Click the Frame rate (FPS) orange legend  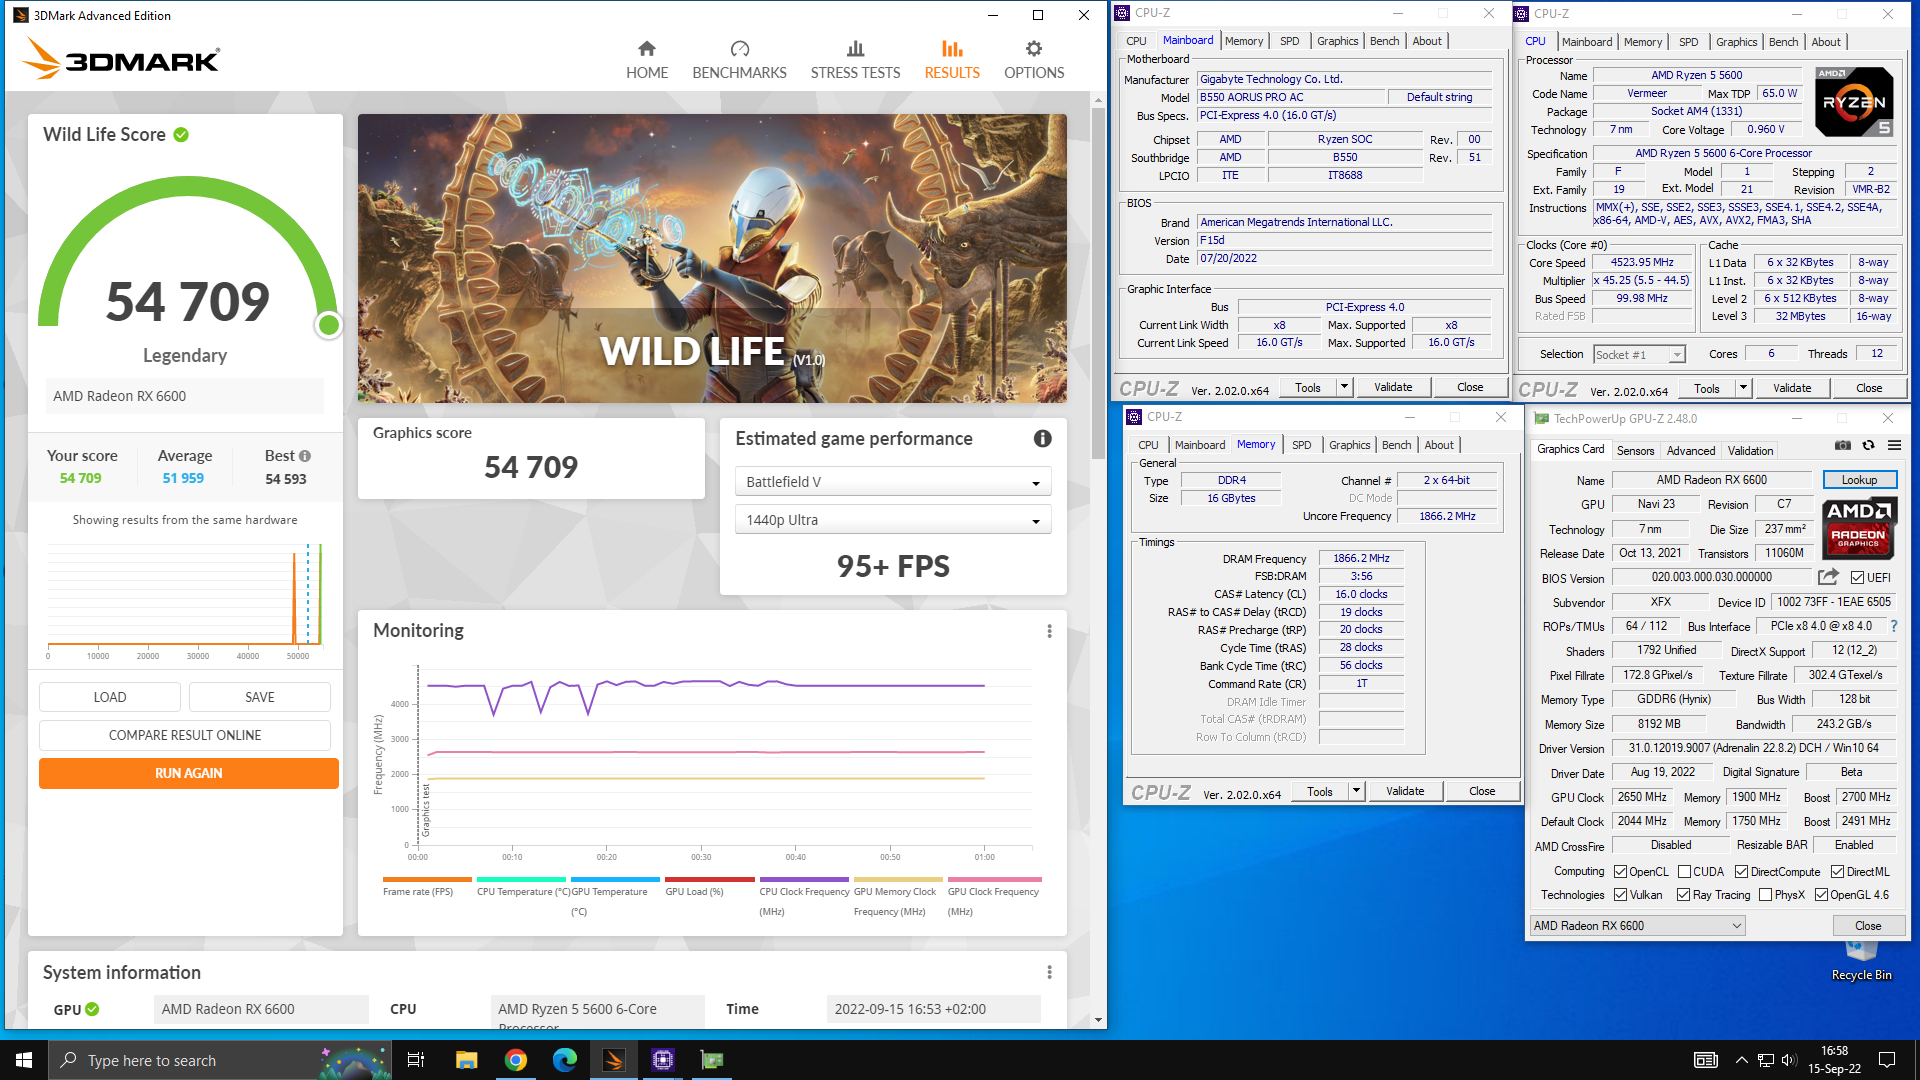tap(427, 886)
